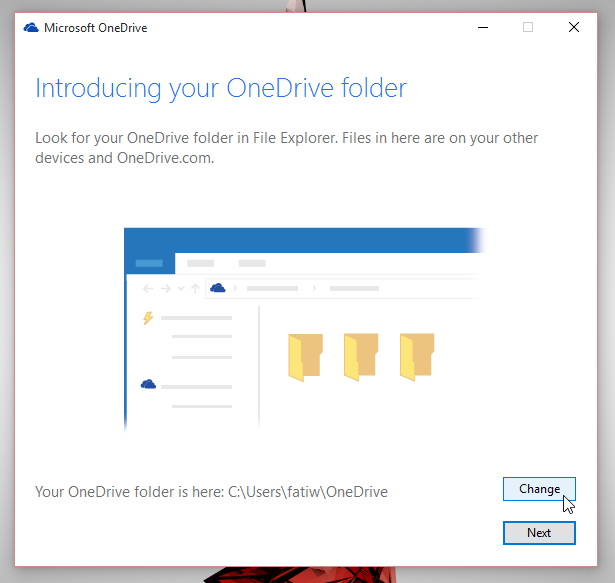
Task: Click the 'Look for your OneDrive folder' description
Action: (286, 148)
